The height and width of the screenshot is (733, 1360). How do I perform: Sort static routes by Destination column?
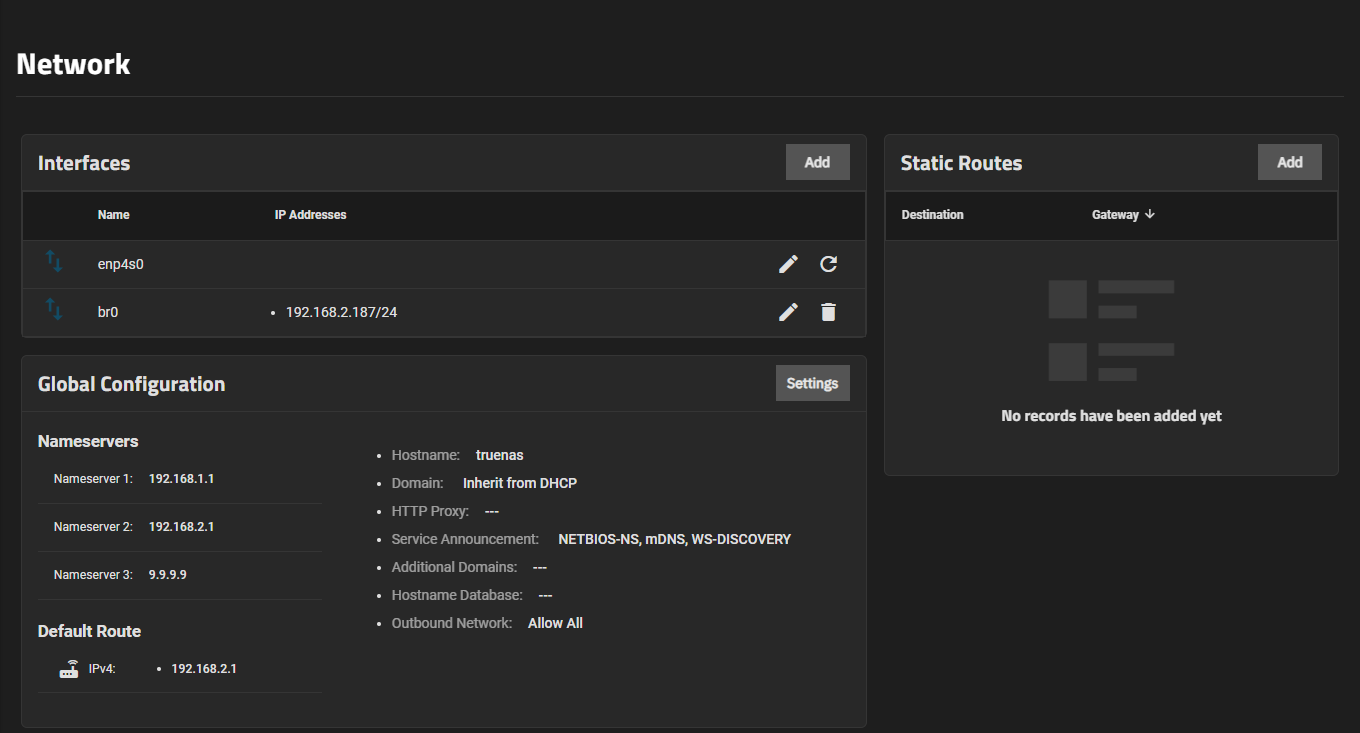point(932,215)
